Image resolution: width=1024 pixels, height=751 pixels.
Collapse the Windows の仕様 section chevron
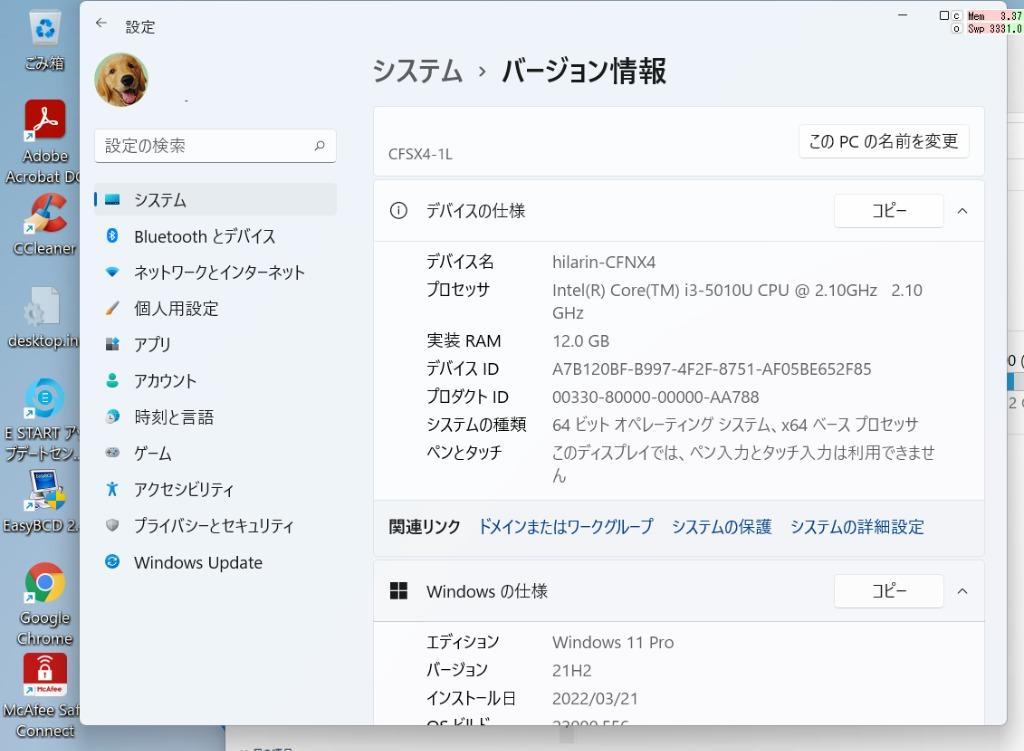pos(962,591)
